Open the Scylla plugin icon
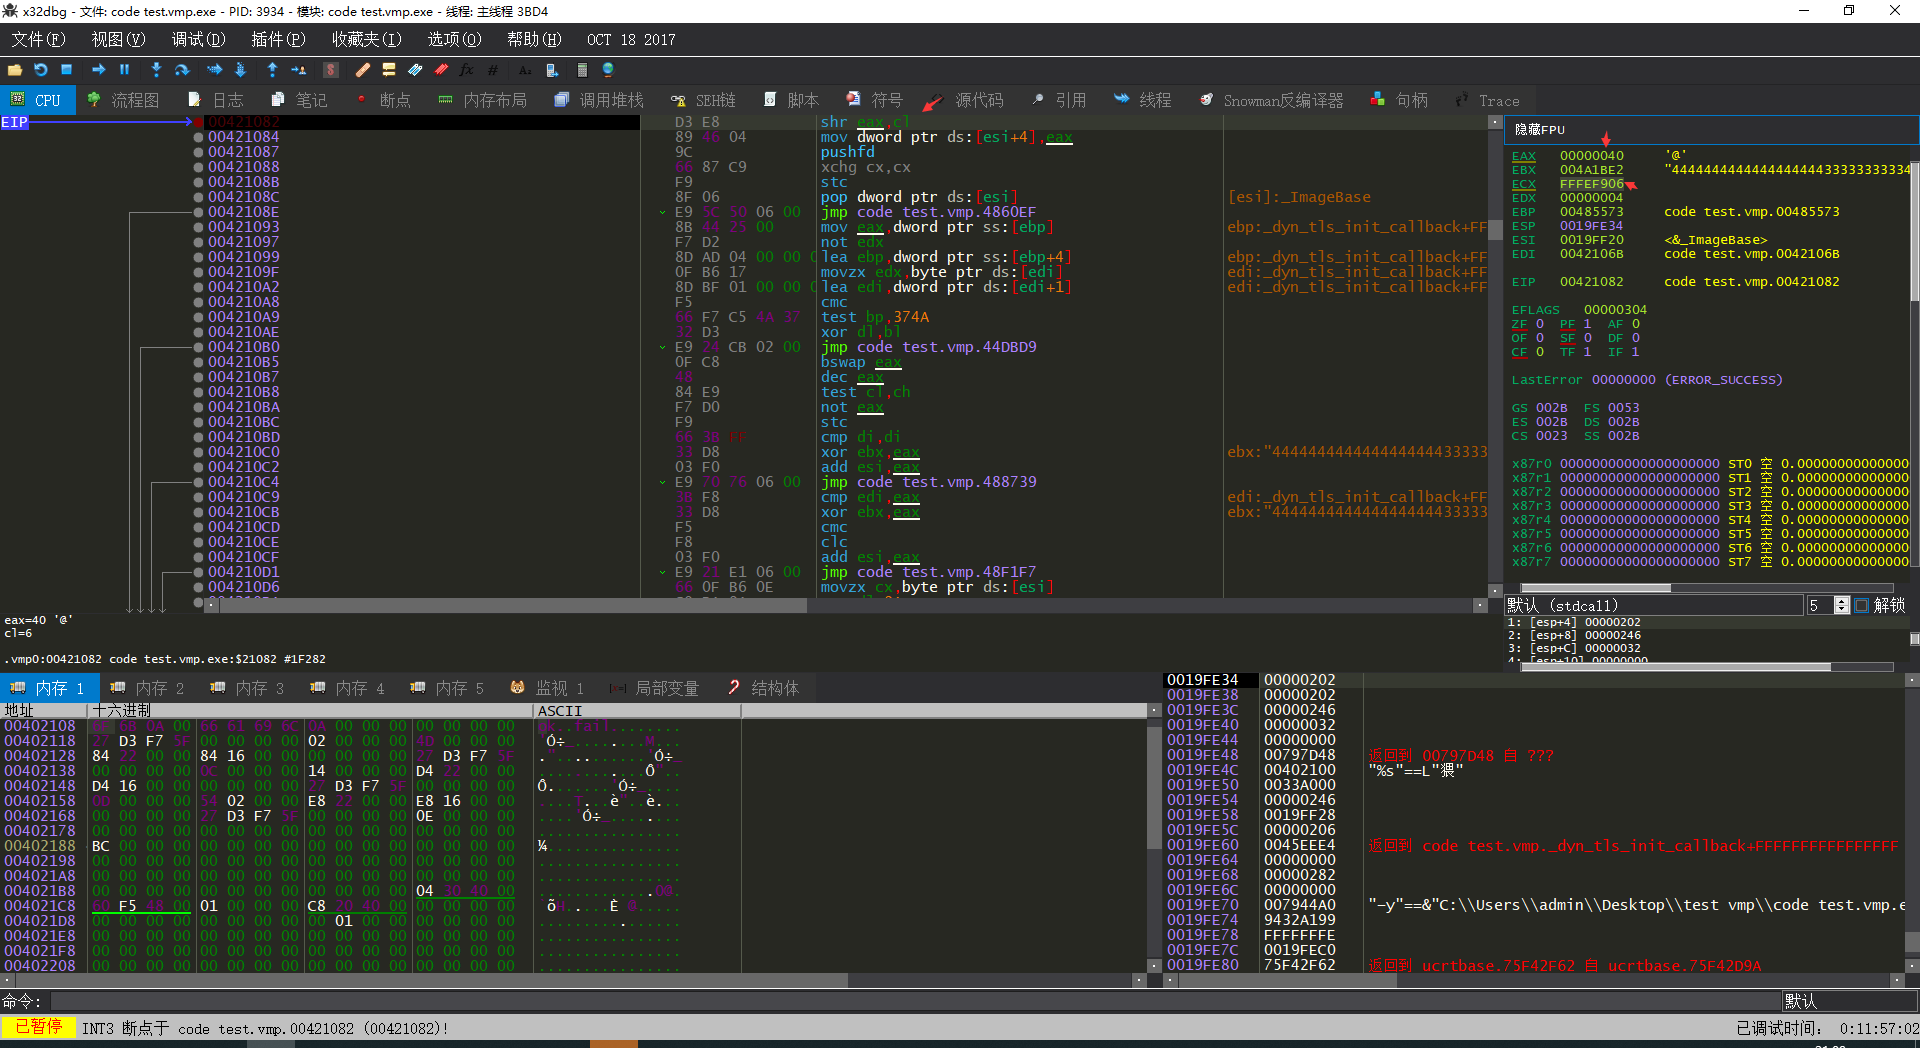This screenshot has width=1920, height=1048. click(x=331, y=70)
